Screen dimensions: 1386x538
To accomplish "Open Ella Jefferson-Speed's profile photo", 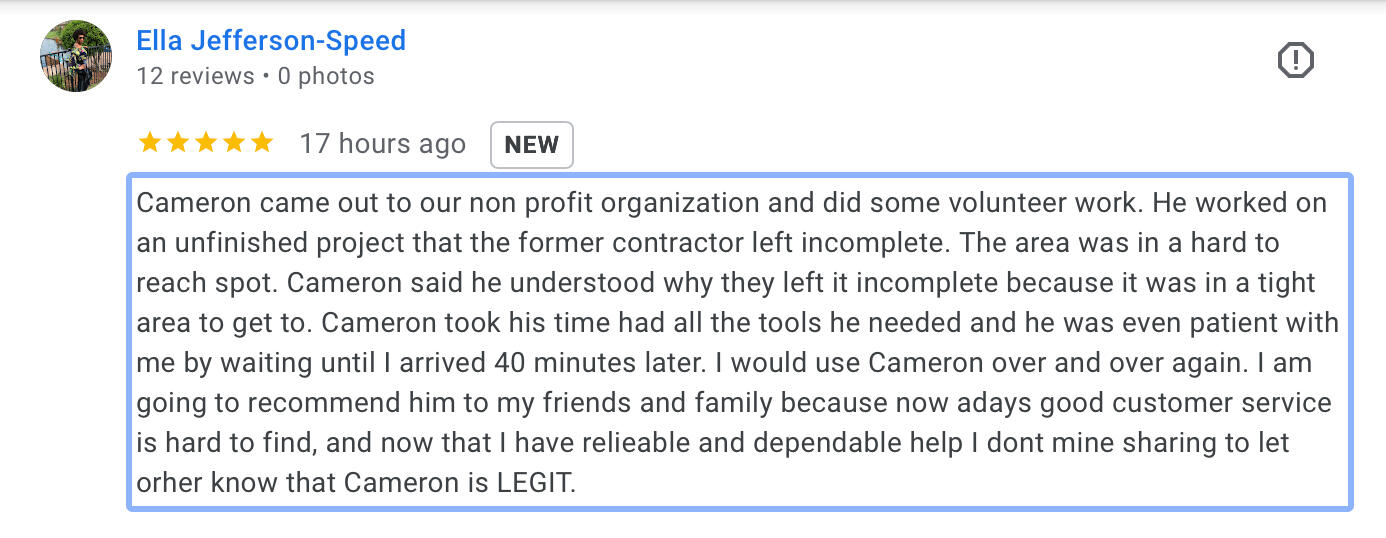I will click(x=76, y=57).
